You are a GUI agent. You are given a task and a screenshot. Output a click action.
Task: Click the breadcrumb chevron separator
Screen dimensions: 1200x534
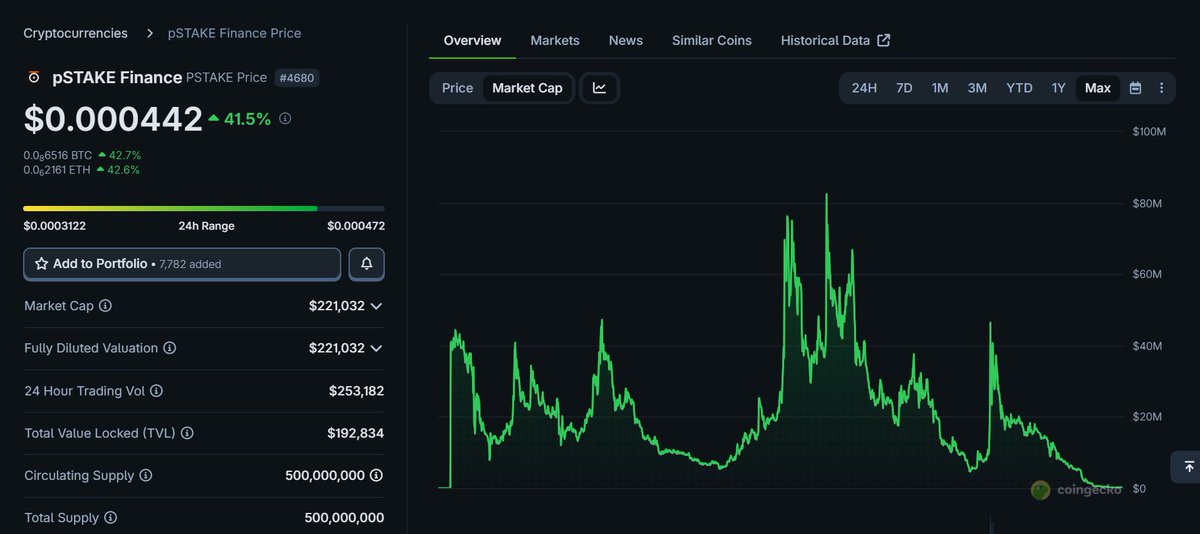pos(149,33)
